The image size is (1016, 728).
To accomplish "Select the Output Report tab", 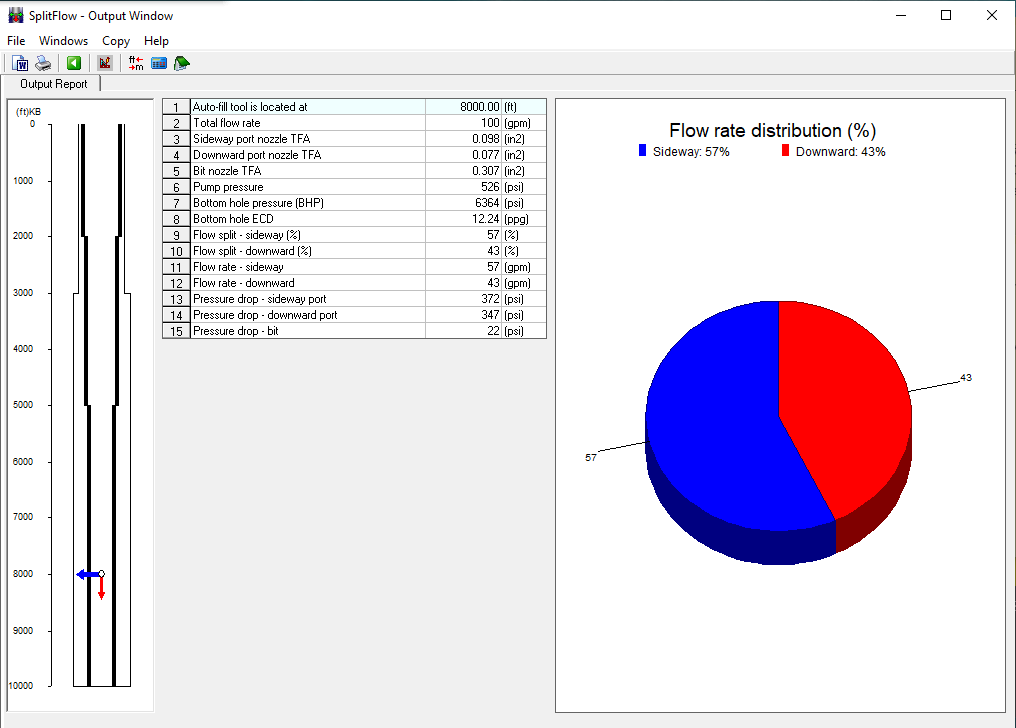I will pyautogui.click(x=54, y=84).
